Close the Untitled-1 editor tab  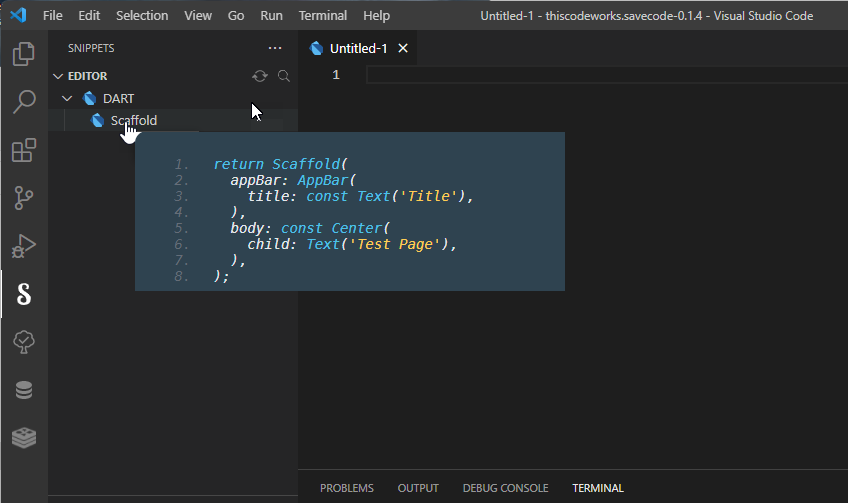coord(403,49)
